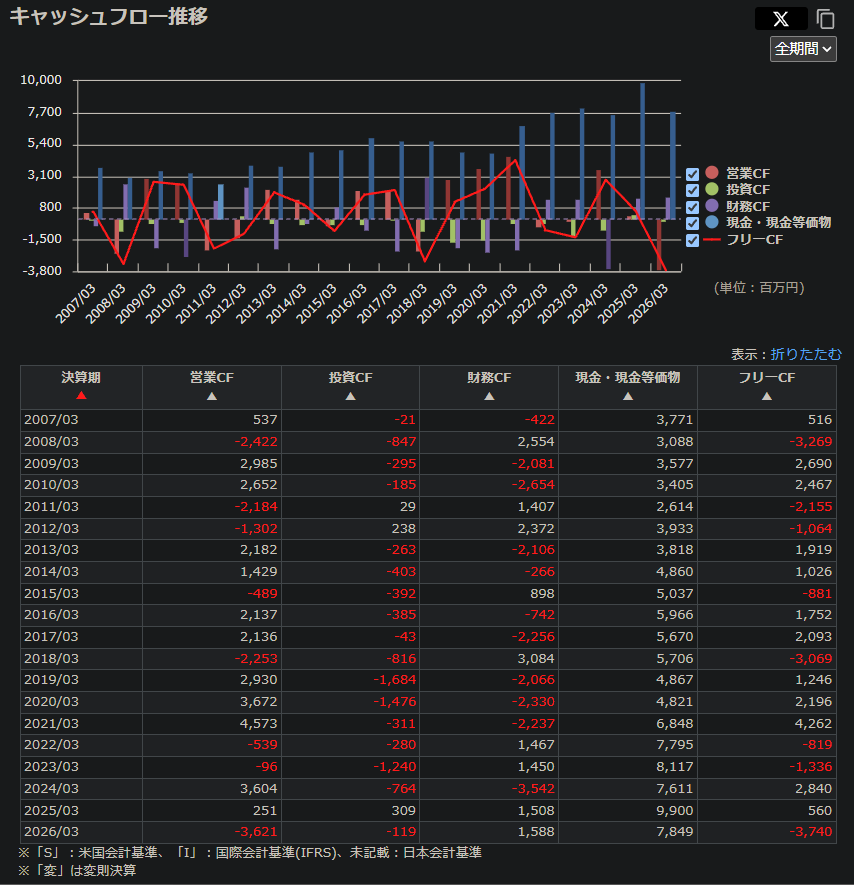Uncheck the 現金・現金等価物 series checkbox
Image resolution: width=854 pixels, height=885 pixels.
tap(692, 224)
